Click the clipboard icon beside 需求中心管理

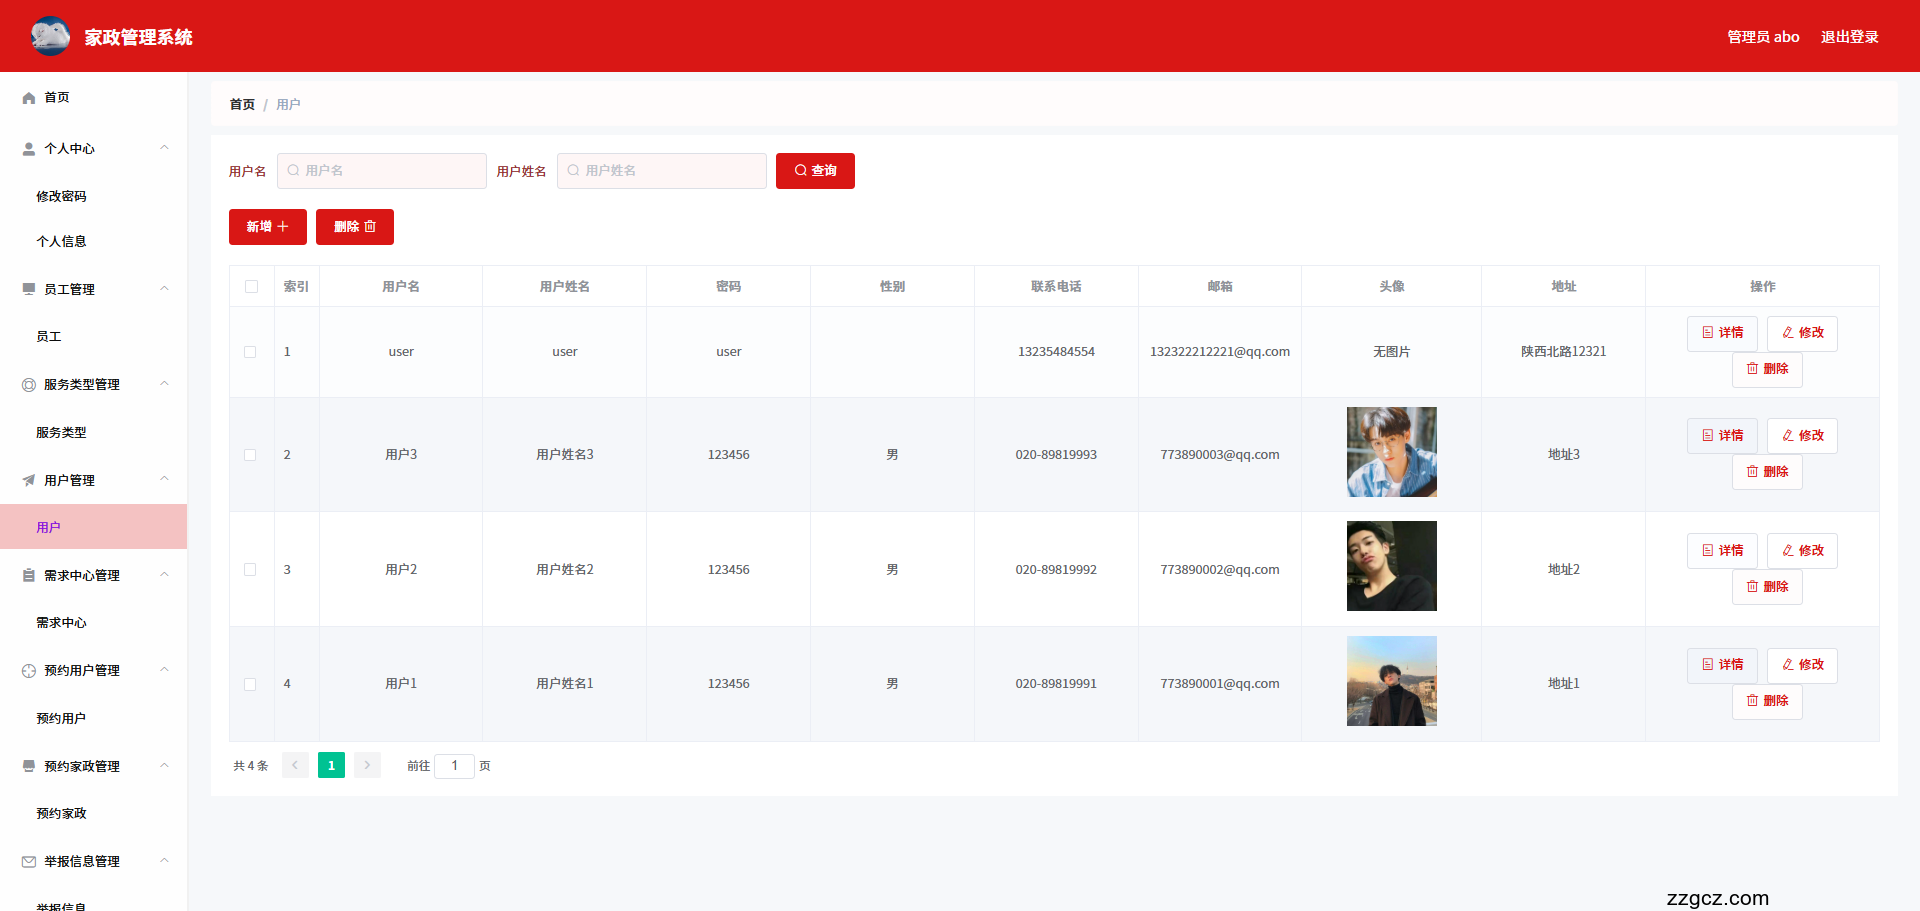(29, 576)
